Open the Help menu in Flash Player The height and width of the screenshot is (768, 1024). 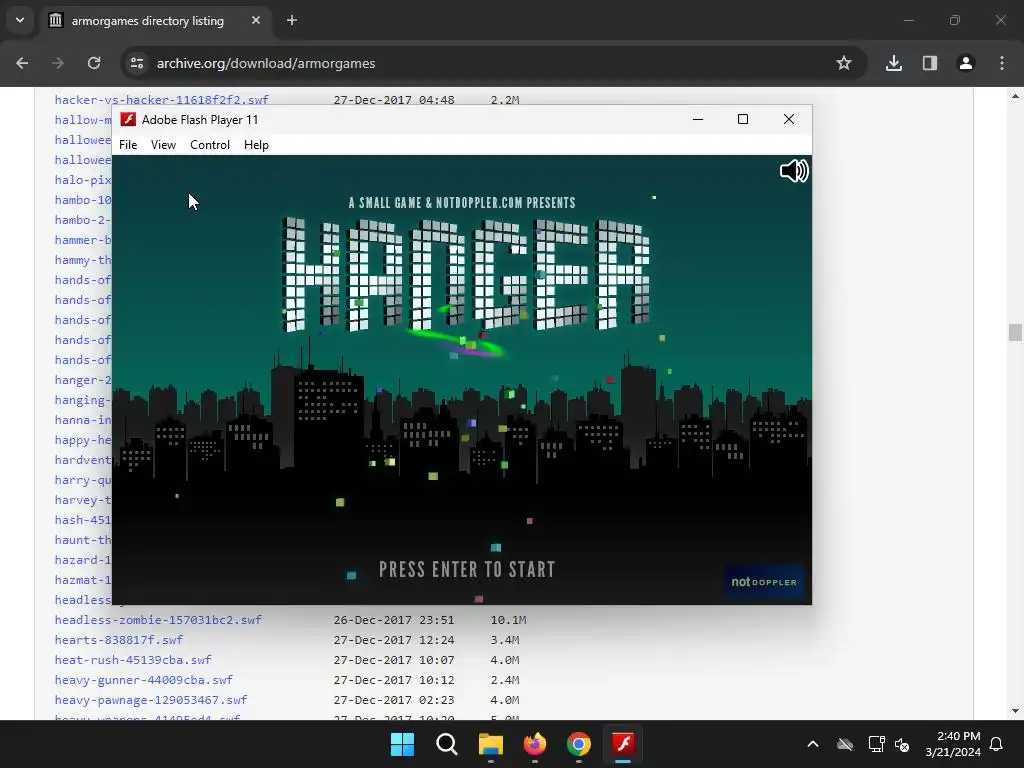[256, 145]
